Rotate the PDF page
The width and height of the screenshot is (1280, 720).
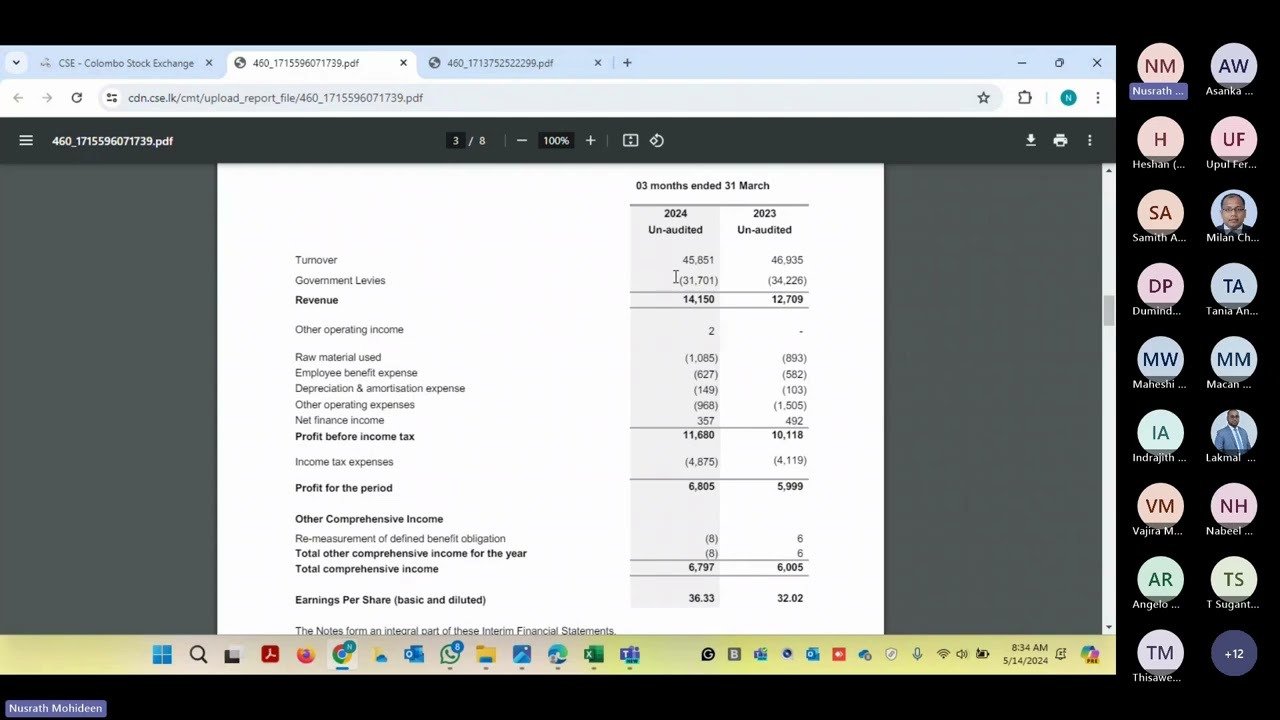click(x=657, y=140)
